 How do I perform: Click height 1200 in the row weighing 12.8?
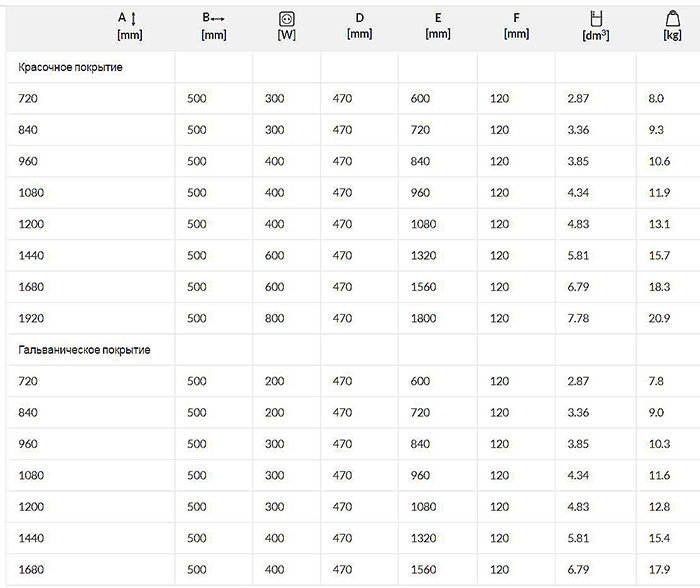click(x=31, y=507)
